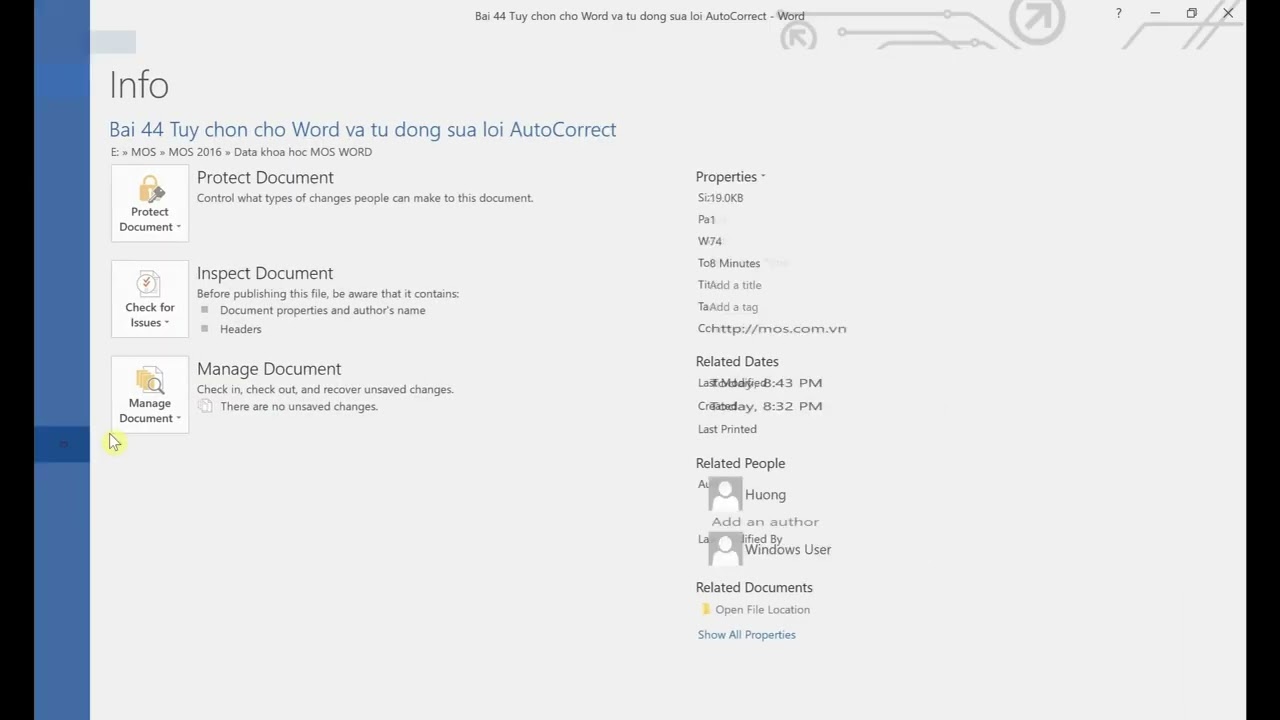Minimize the Word window

[1155, 13]
